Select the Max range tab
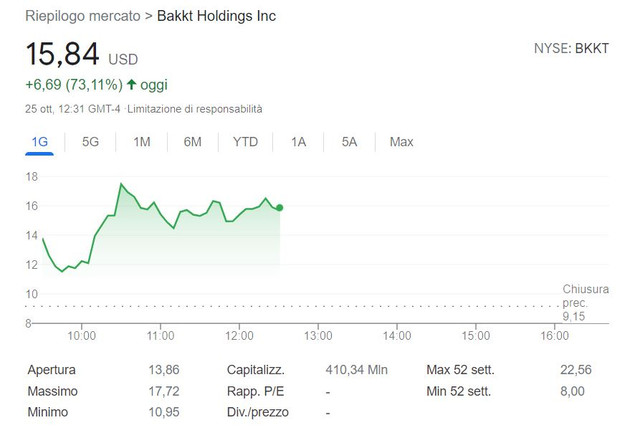The width and height of the screenshot is (640, 438). [401, 142]
